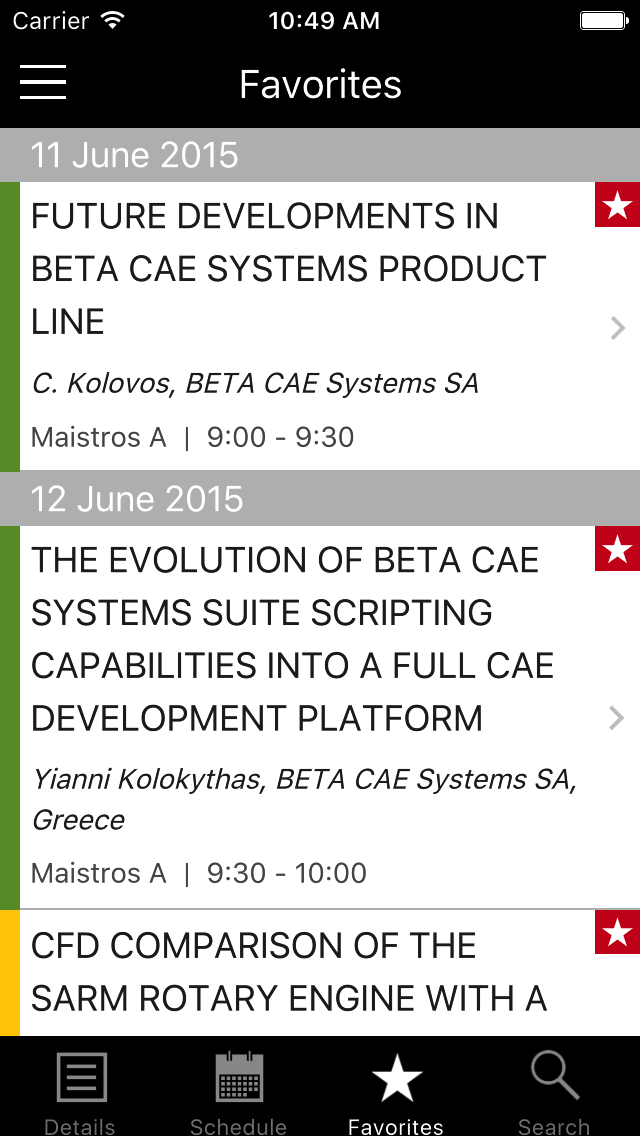640x1136 pixels.
Task: Expand Future Developments session with chevron
Action: pos(618,327)
